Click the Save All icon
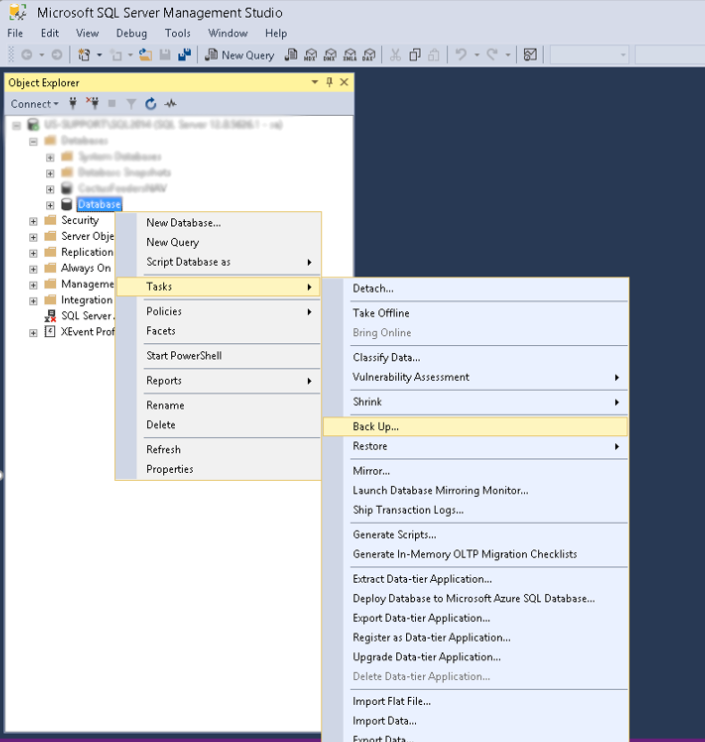 (x=184, y=55)
